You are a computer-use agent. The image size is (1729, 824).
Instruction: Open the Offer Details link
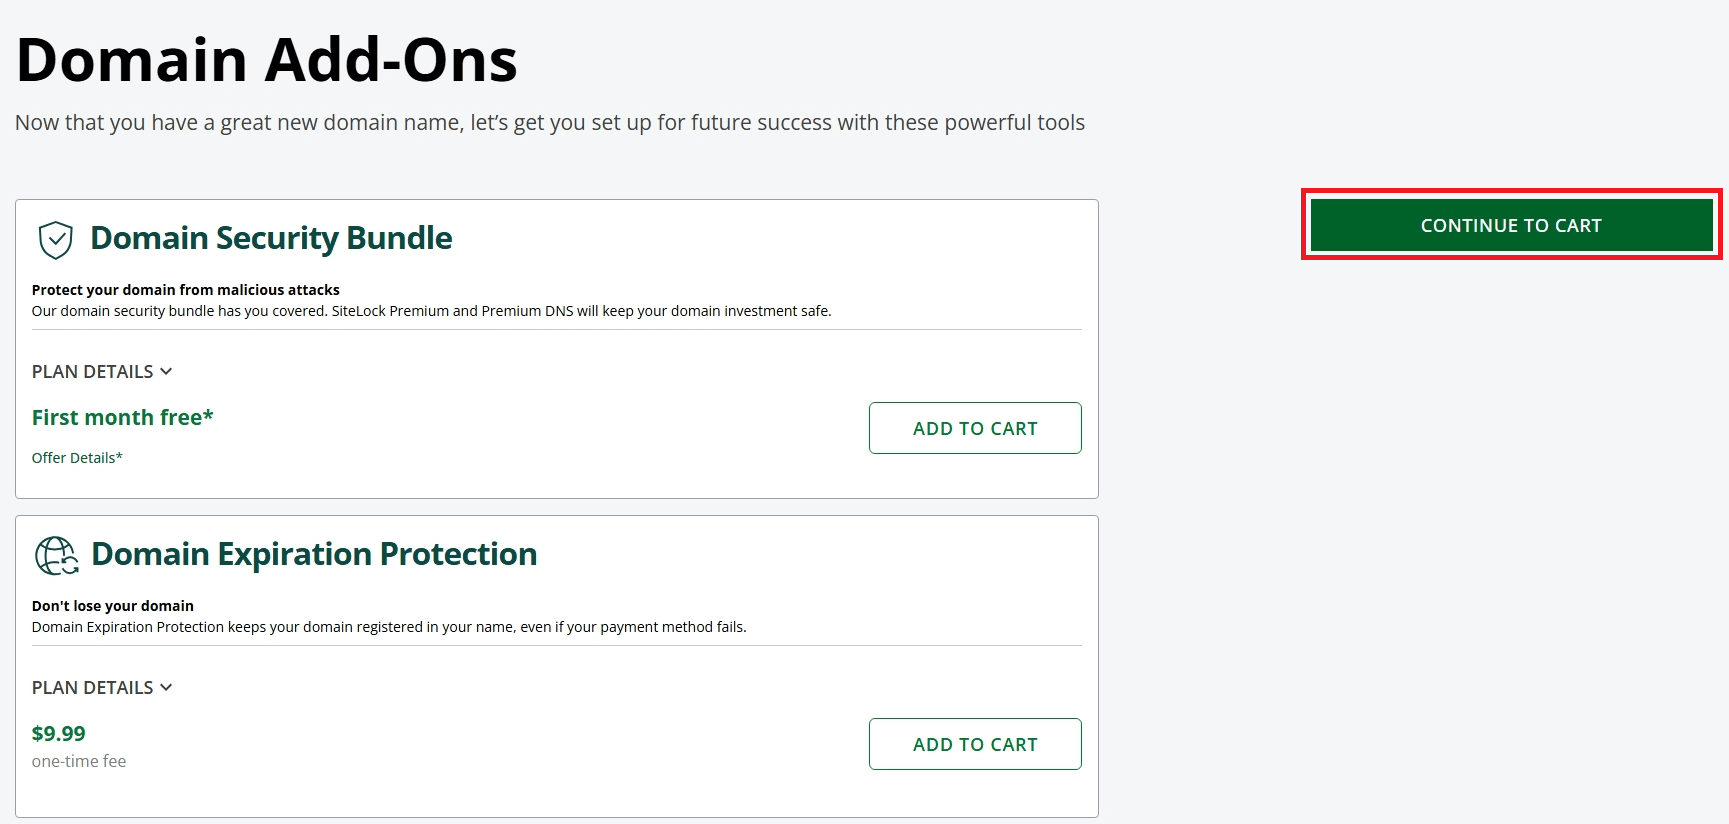[77, 457]
